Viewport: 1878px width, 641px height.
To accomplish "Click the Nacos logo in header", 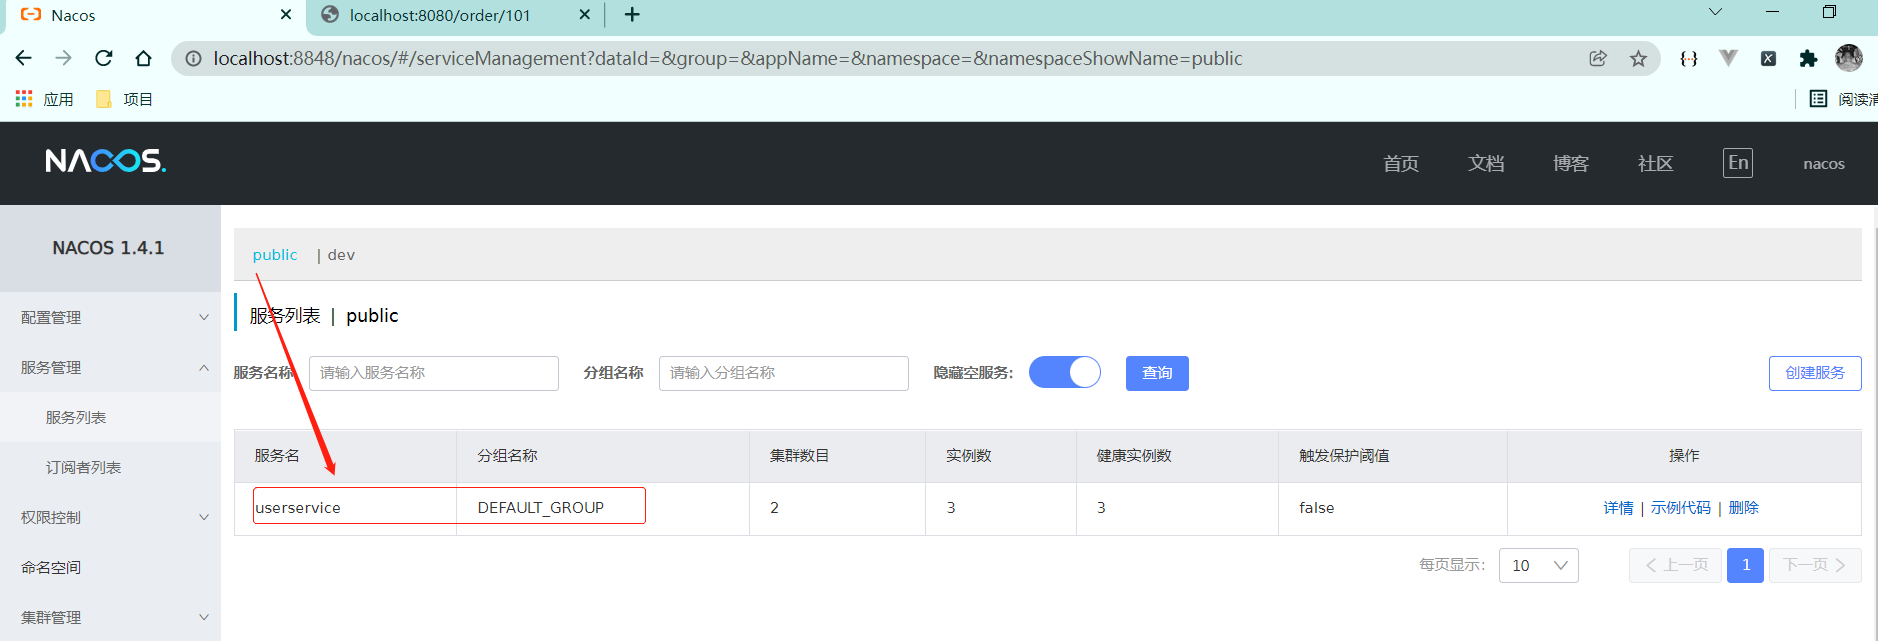I will click(105, 161).
